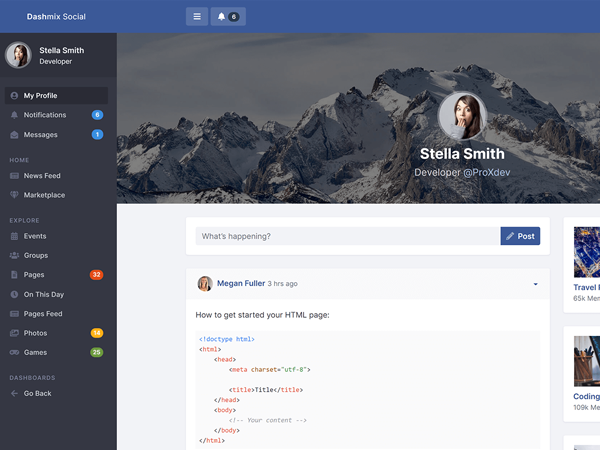Viewport: 600px width, 450px height.
Task: Open the Travel group link
Action: click(586, 287)
